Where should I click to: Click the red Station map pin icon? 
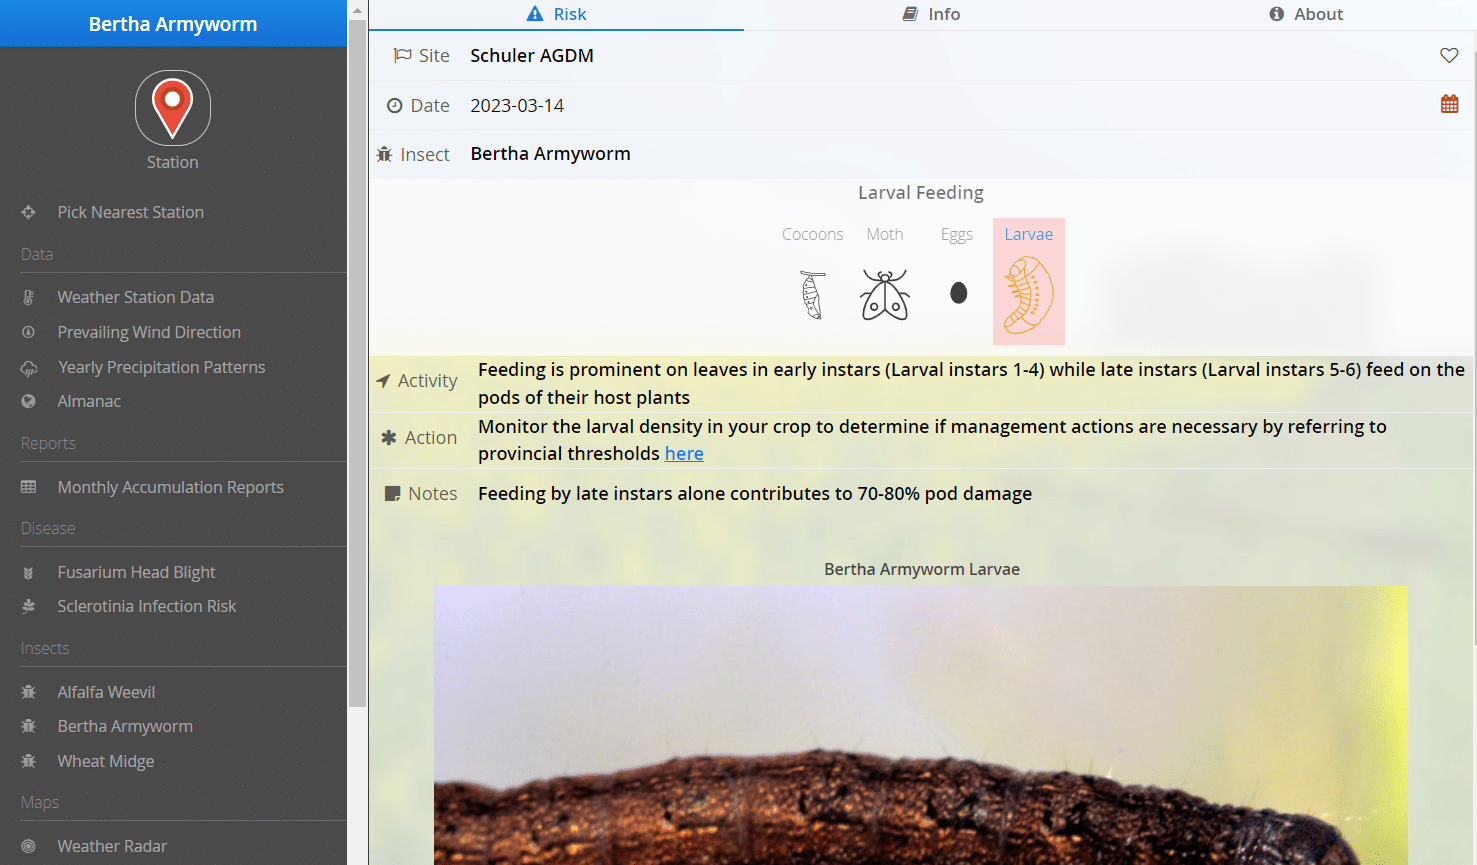coord(172,107)
